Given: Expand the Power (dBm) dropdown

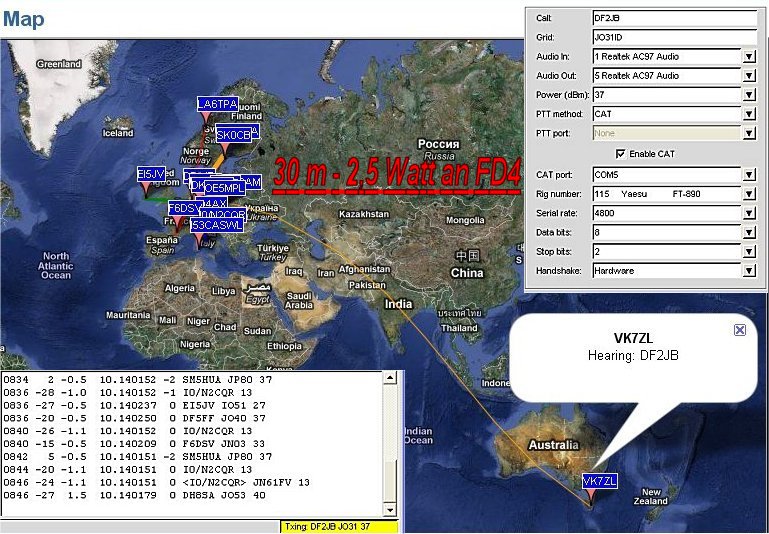Looking at the screenshot, I should 748,95.
